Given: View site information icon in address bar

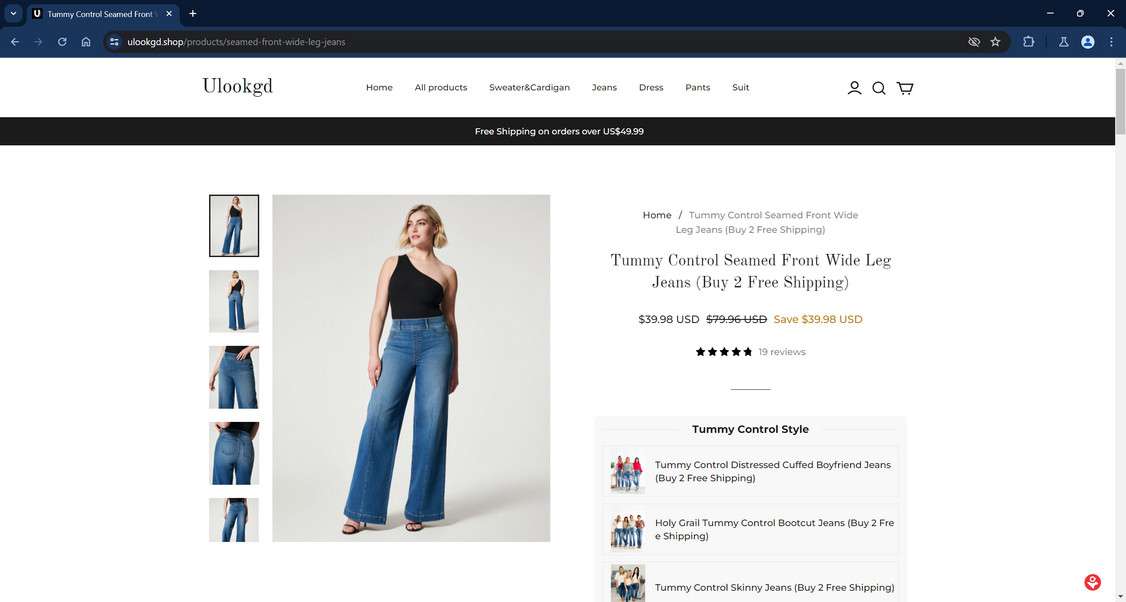Looking at the screenshot, I should pos(114,42).
